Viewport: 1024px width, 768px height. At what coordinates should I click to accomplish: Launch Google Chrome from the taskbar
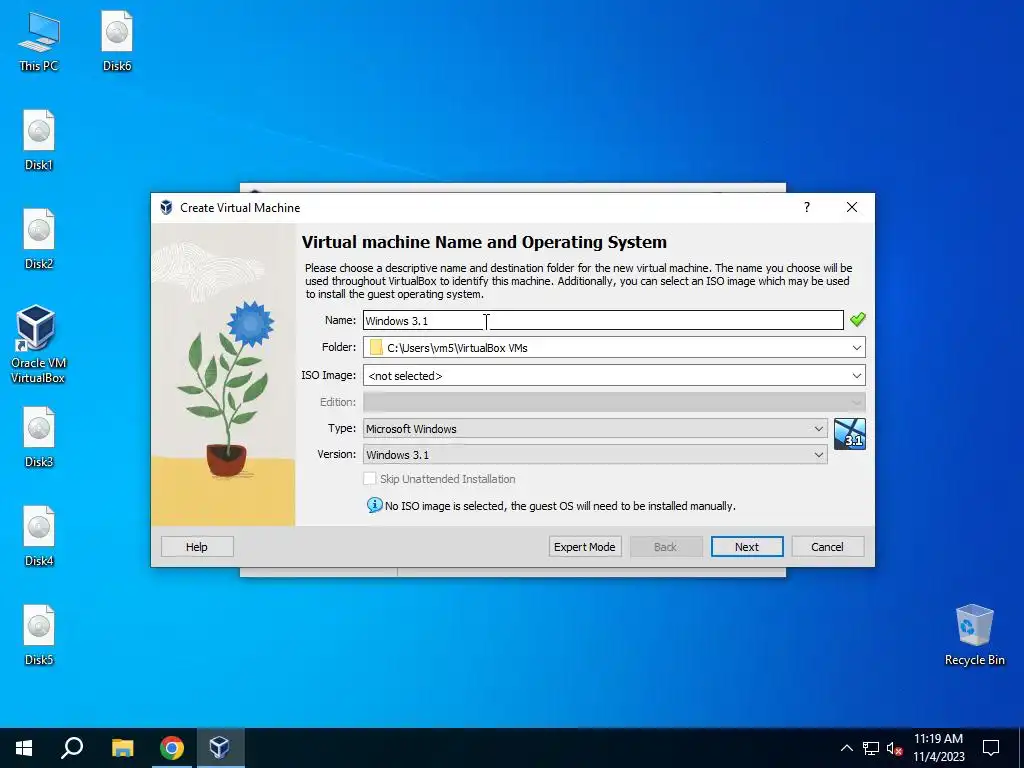pyautogui.click(x=171, y=748)
